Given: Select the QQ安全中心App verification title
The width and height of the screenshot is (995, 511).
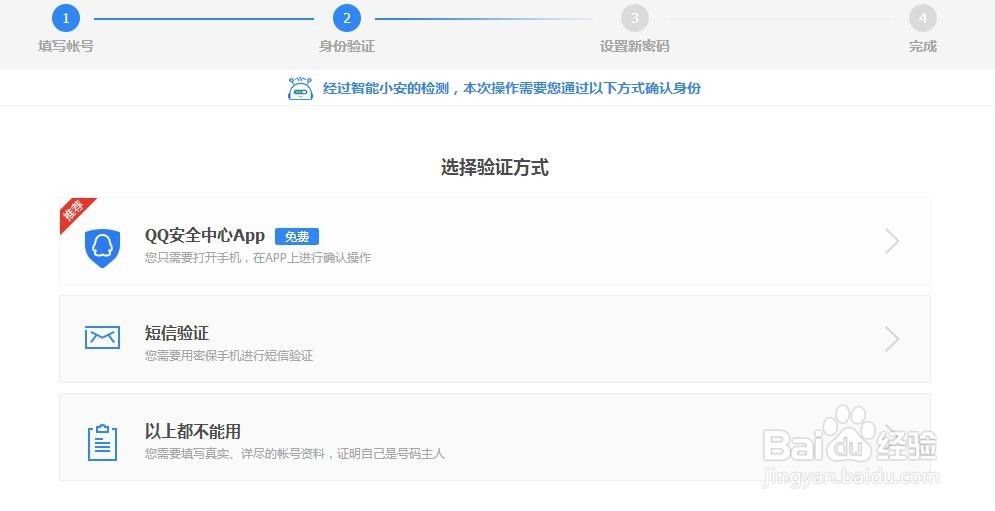Looking at the screenshot, I should [204, 236].
